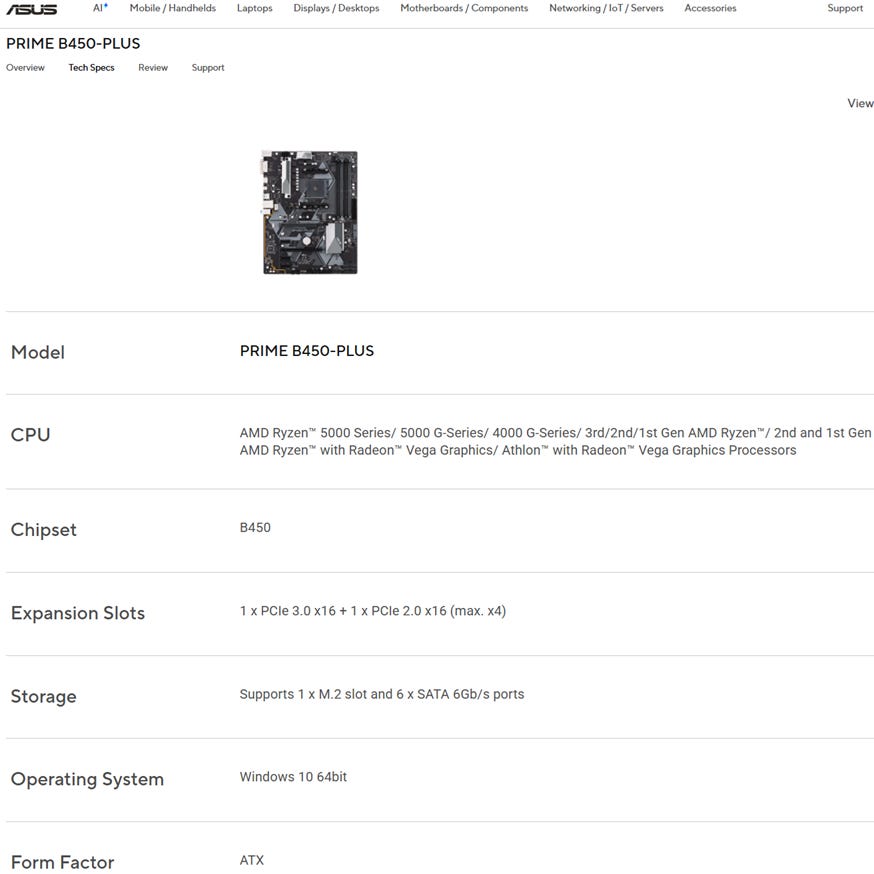Open the Laptops menu
874x874 pixels.
pyautogui.click(x=255, y=8)
